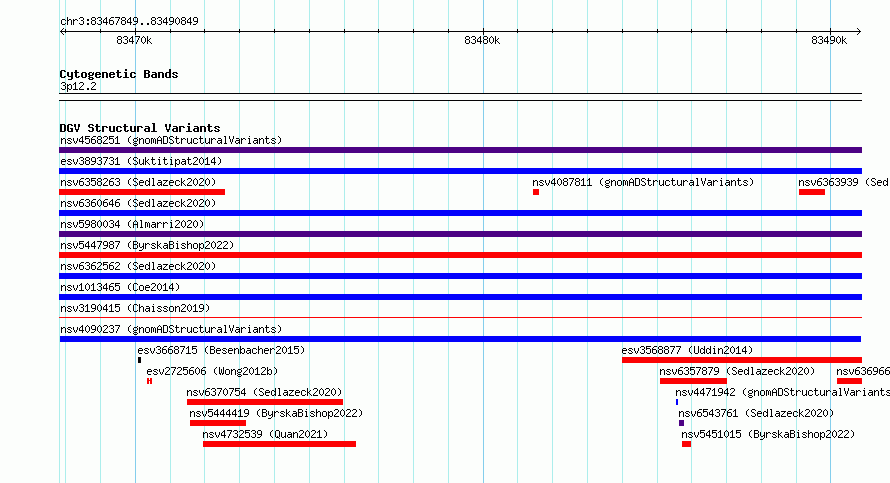
Task: Click the red nsv4732539 variant bar
Action: pos(279,444)
